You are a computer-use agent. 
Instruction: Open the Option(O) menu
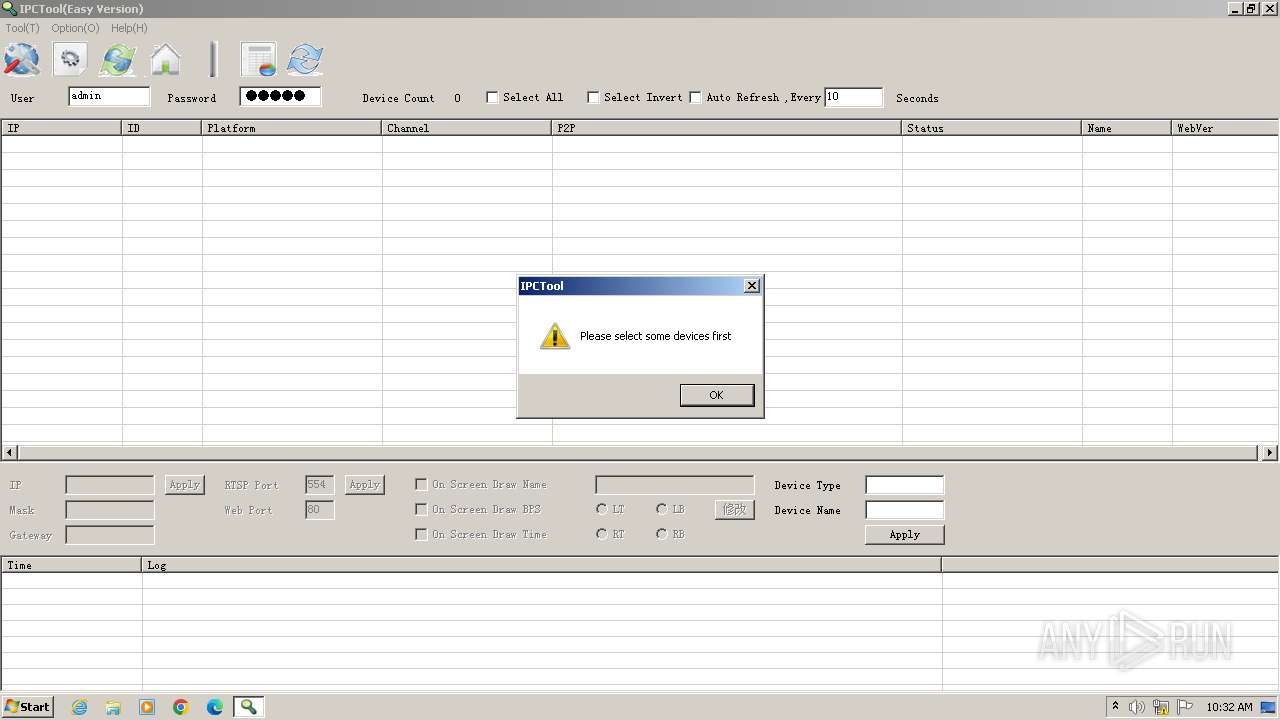75,28
